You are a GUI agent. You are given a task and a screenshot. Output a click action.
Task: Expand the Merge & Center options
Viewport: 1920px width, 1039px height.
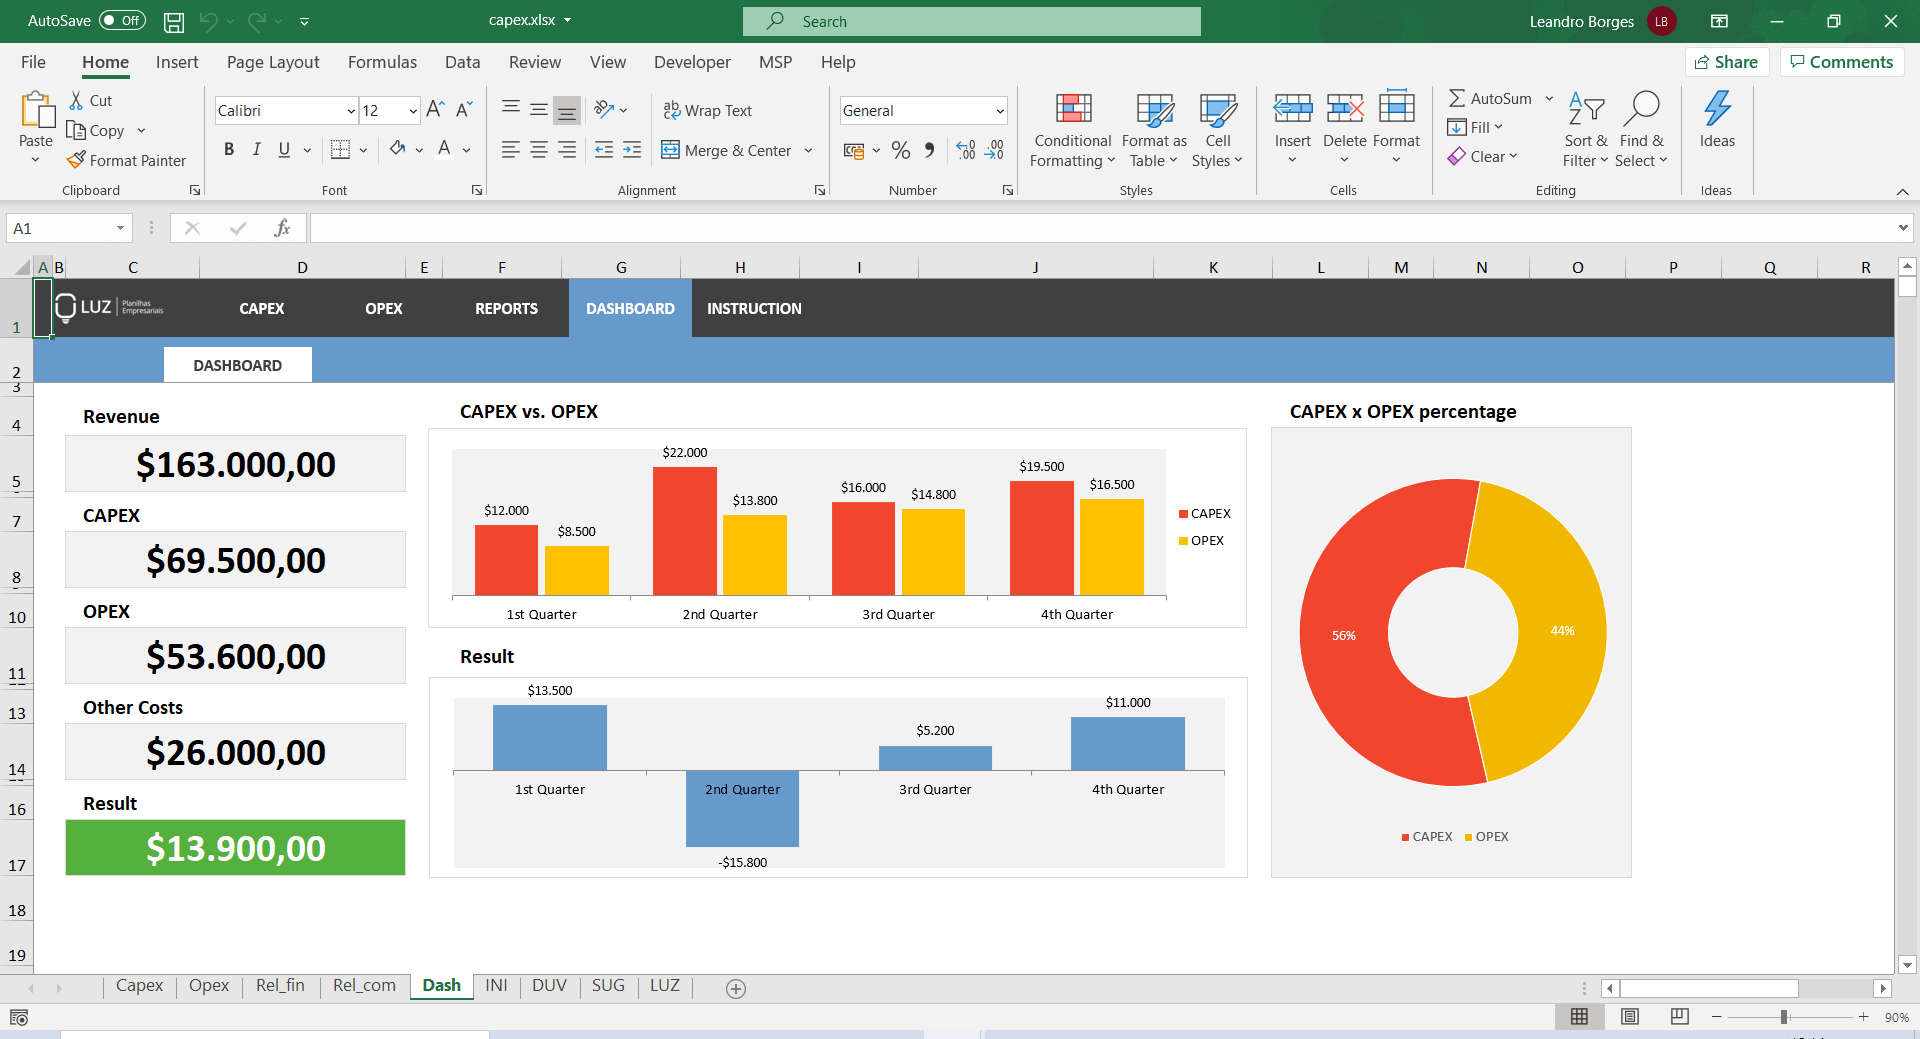[809, 150]
